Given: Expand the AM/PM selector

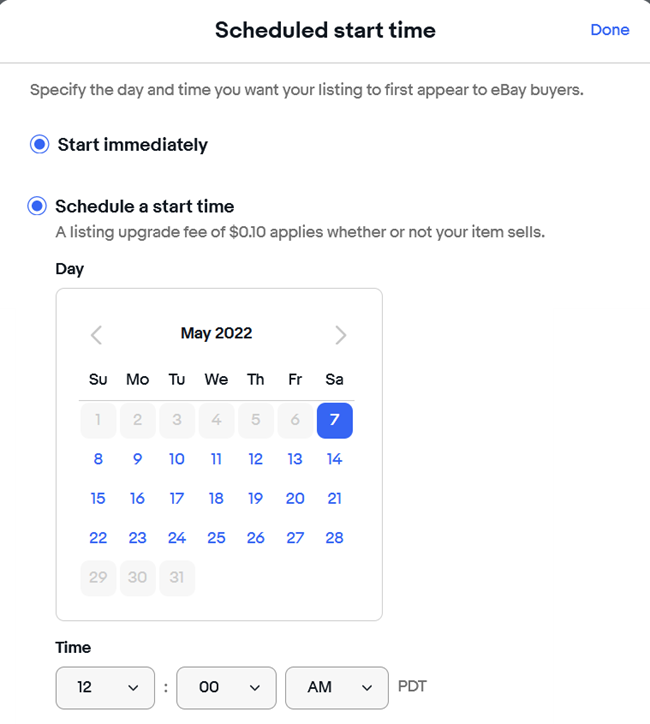Looking at the screenshot, I should pyautogui.click(x=337, y=688).
